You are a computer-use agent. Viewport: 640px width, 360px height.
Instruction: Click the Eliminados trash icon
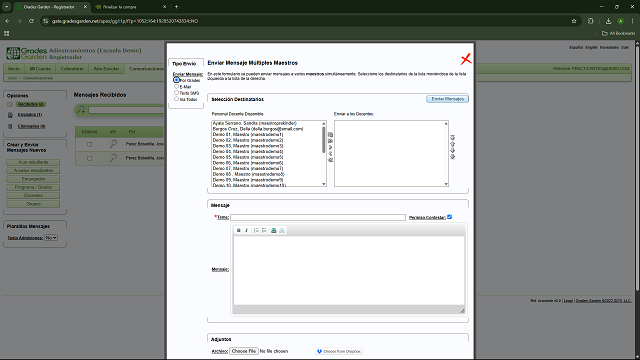(10, 127)
